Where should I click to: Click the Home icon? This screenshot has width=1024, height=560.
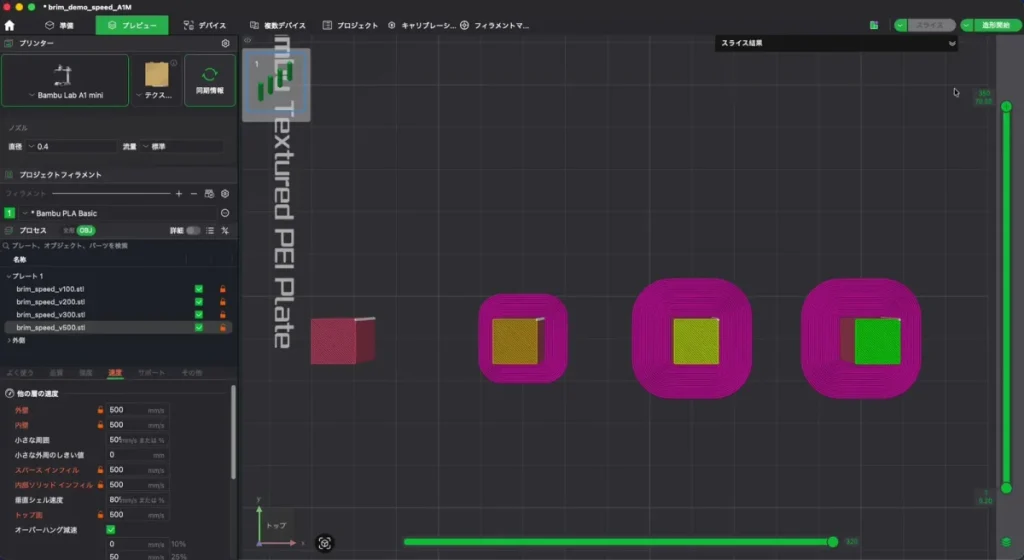[9, 25]
